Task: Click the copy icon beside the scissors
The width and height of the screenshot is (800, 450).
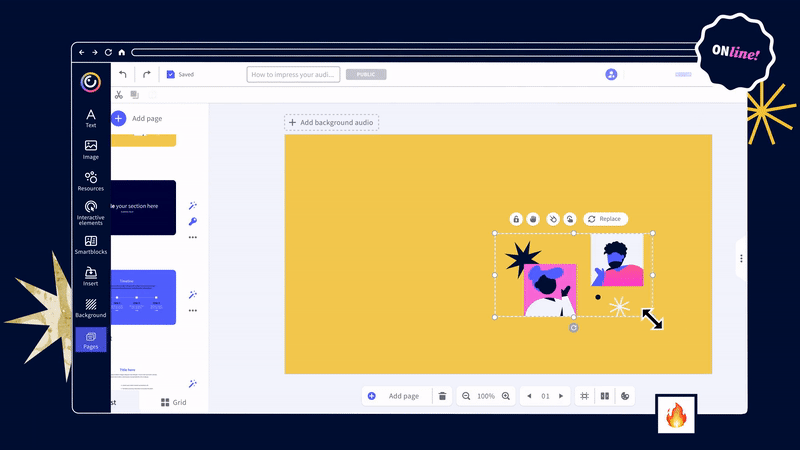Action: click(x=135, y=95)
